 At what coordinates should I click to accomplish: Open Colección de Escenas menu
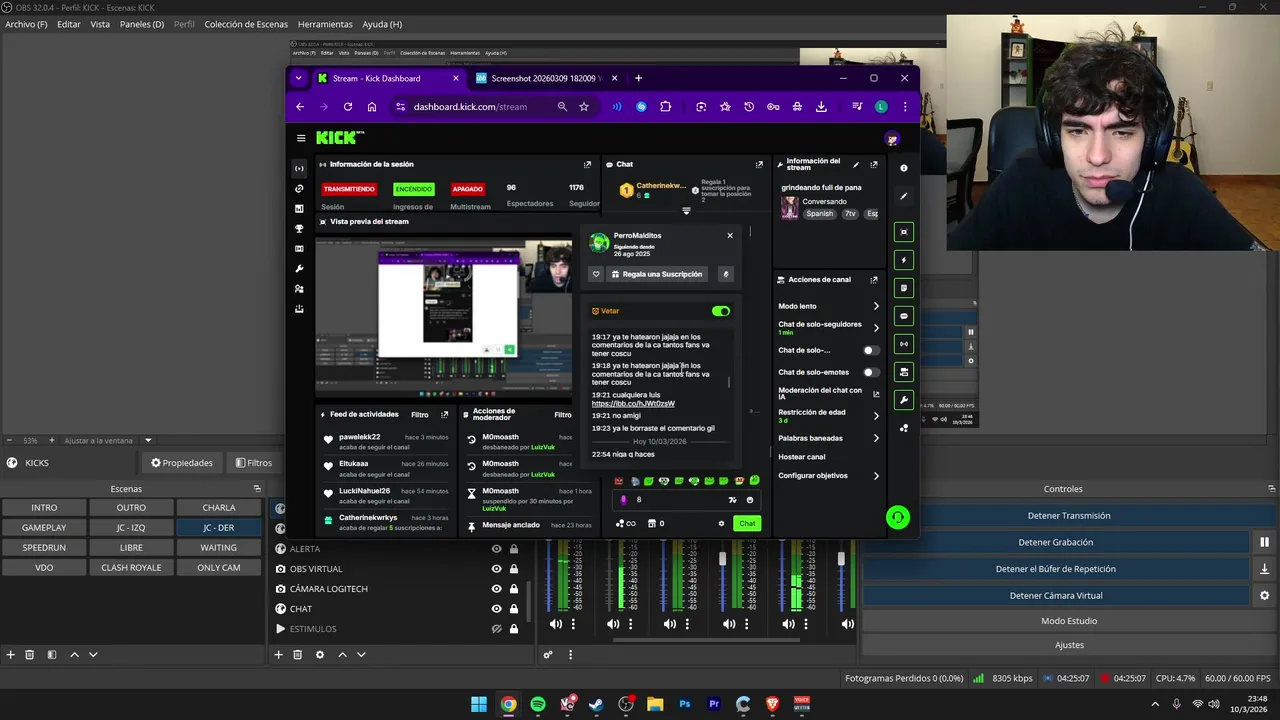tap(246, 24)
